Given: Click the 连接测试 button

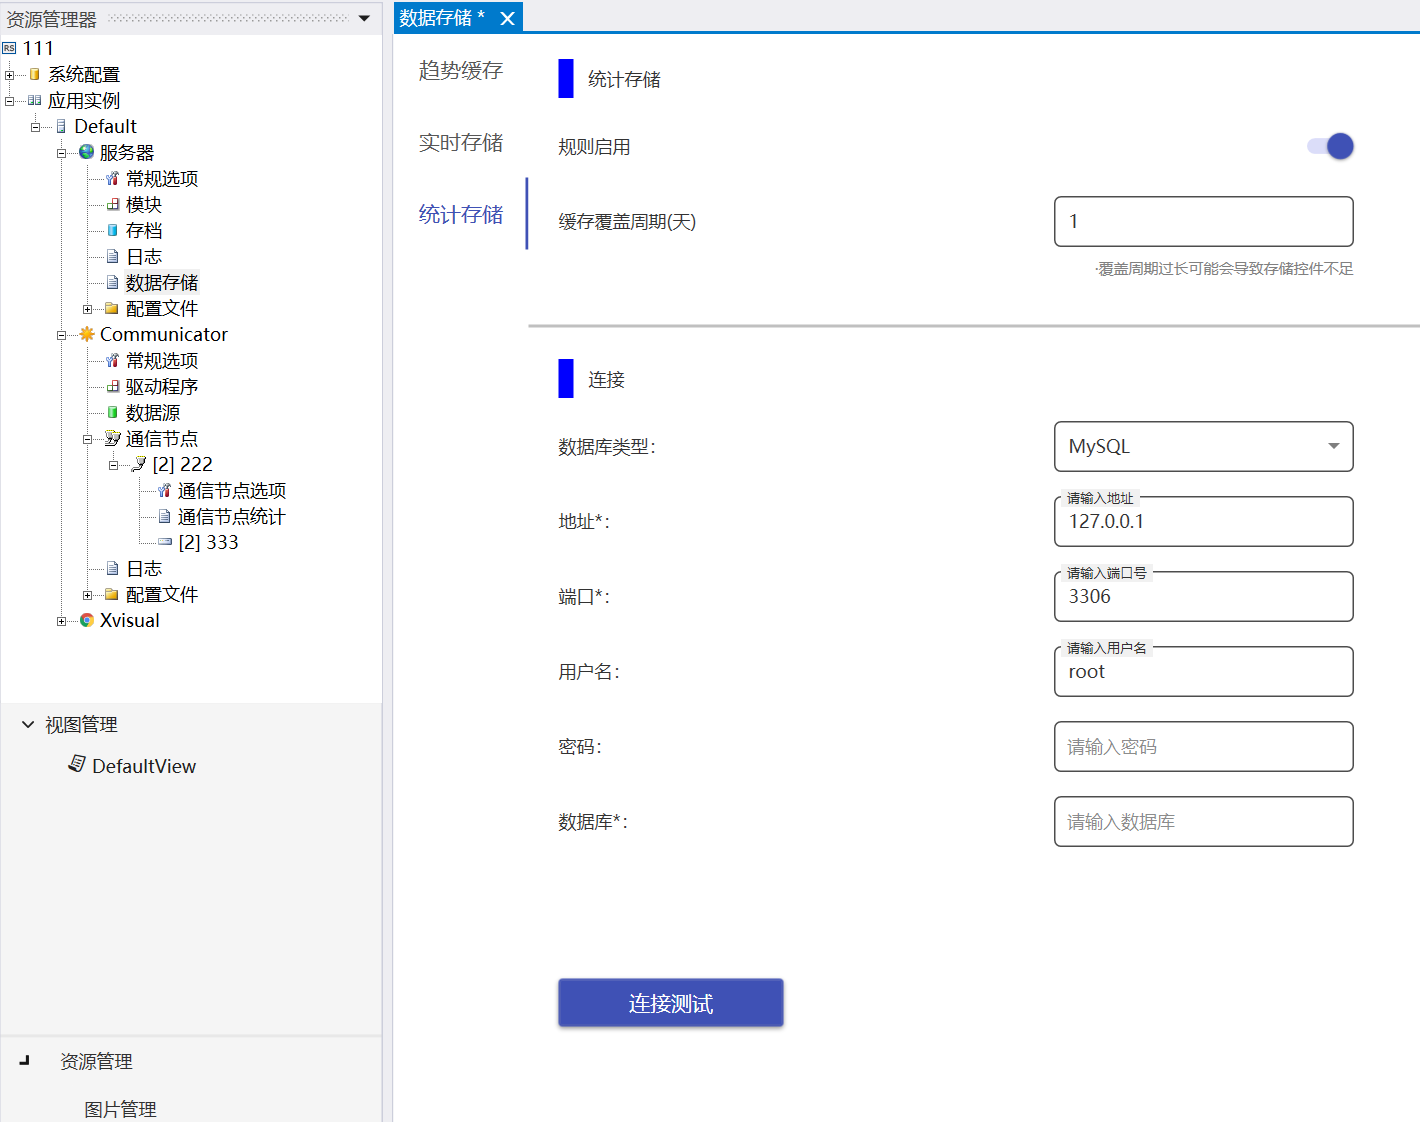Looking at the screenshot, I should [x=671, y=1003].
